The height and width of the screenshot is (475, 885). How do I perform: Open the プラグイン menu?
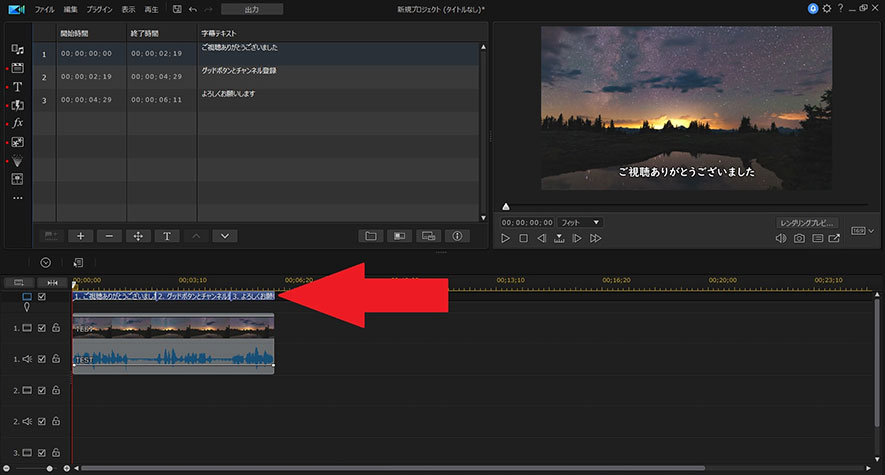(x=100, y=9)
